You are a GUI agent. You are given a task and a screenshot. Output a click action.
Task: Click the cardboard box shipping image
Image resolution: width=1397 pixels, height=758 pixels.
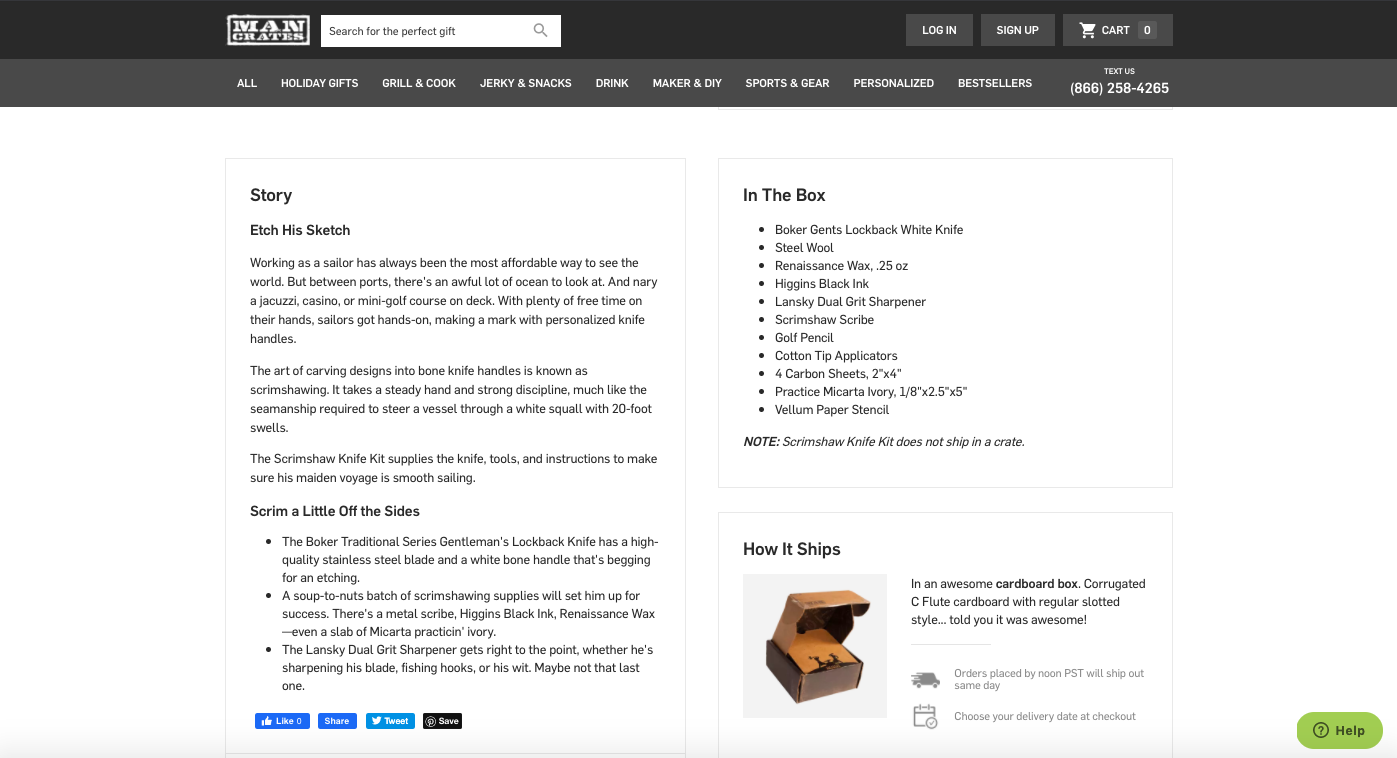click(x=814, y=645)
